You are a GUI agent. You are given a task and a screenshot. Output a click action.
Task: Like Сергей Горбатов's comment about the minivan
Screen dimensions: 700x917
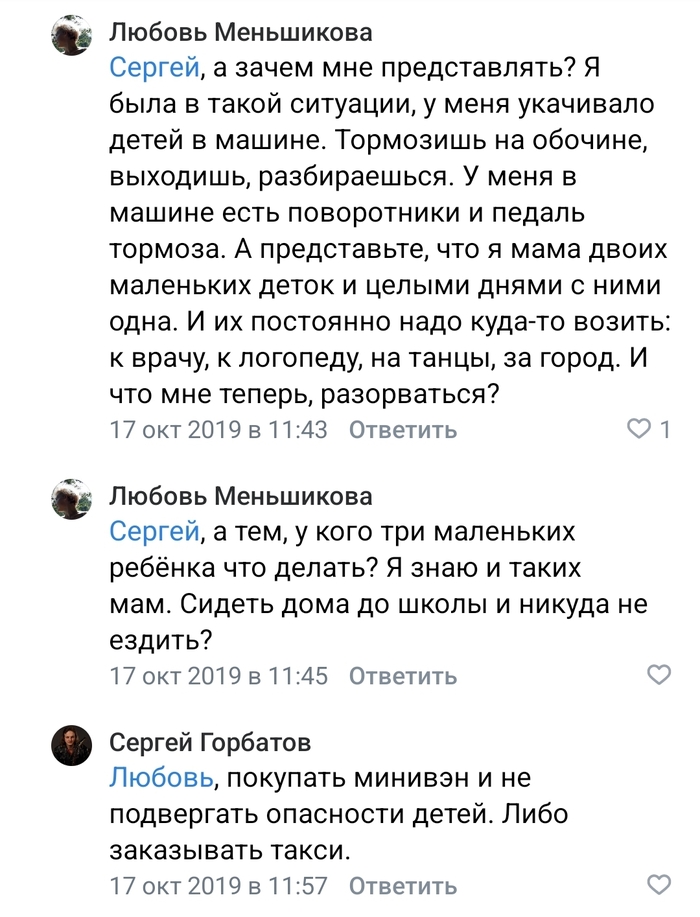click(660, 884)
